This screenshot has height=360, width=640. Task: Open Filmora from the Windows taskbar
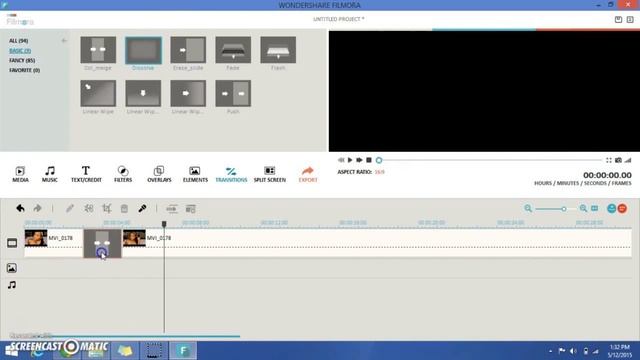pos(183,350)
